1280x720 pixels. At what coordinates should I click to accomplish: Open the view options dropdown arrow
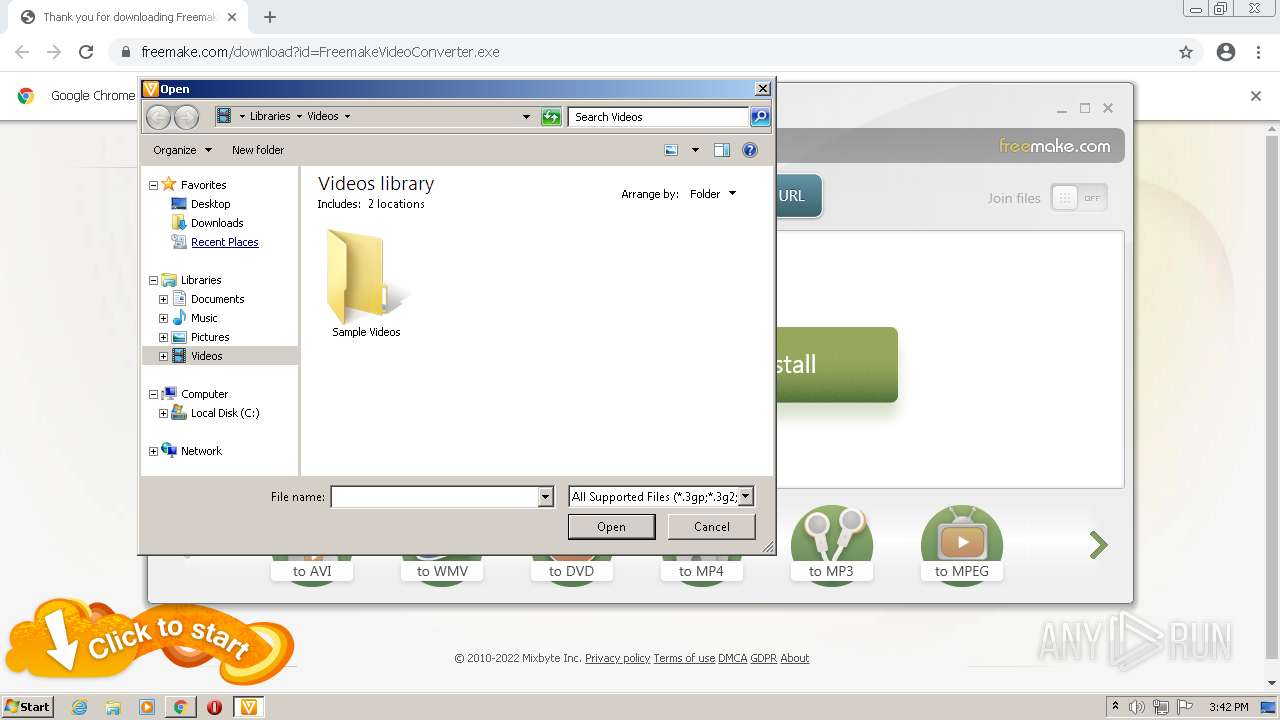[695, 150]
